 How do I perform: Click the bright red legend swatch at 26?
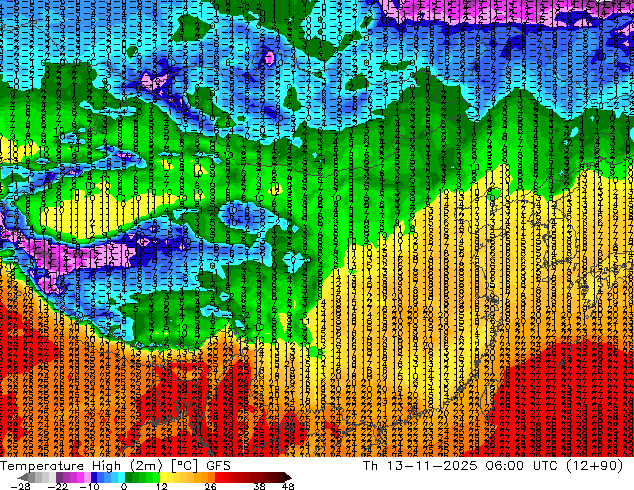pos(218,477)
